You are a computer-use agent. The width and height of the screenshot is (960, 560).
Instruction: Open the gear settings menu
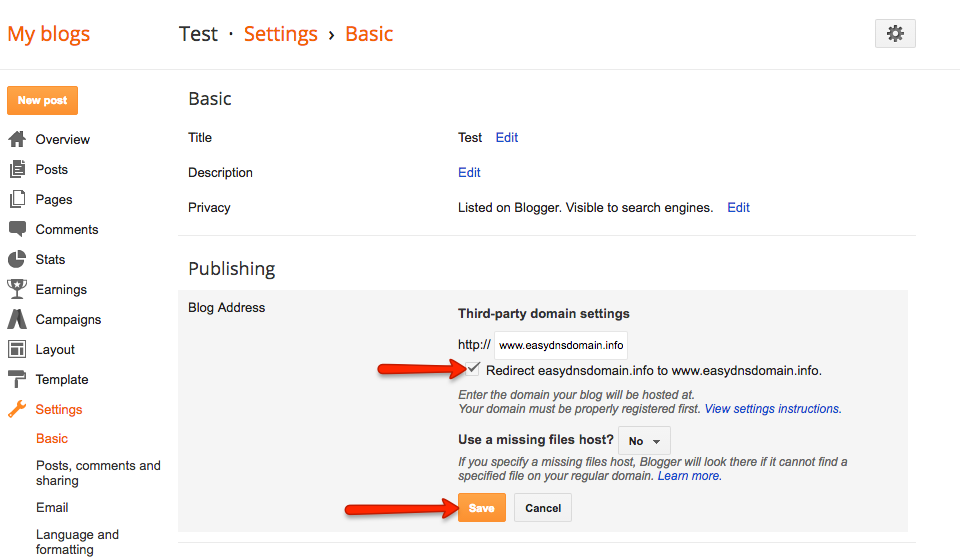tap(895, 34)
